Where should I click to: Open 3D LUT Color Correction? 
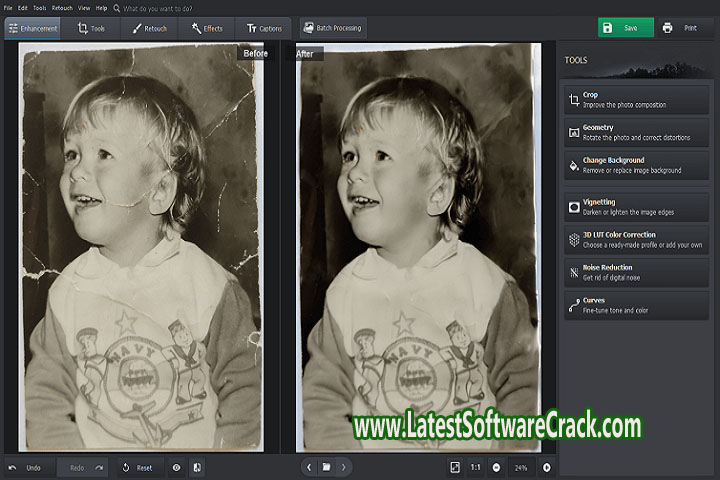click(635, 240)
